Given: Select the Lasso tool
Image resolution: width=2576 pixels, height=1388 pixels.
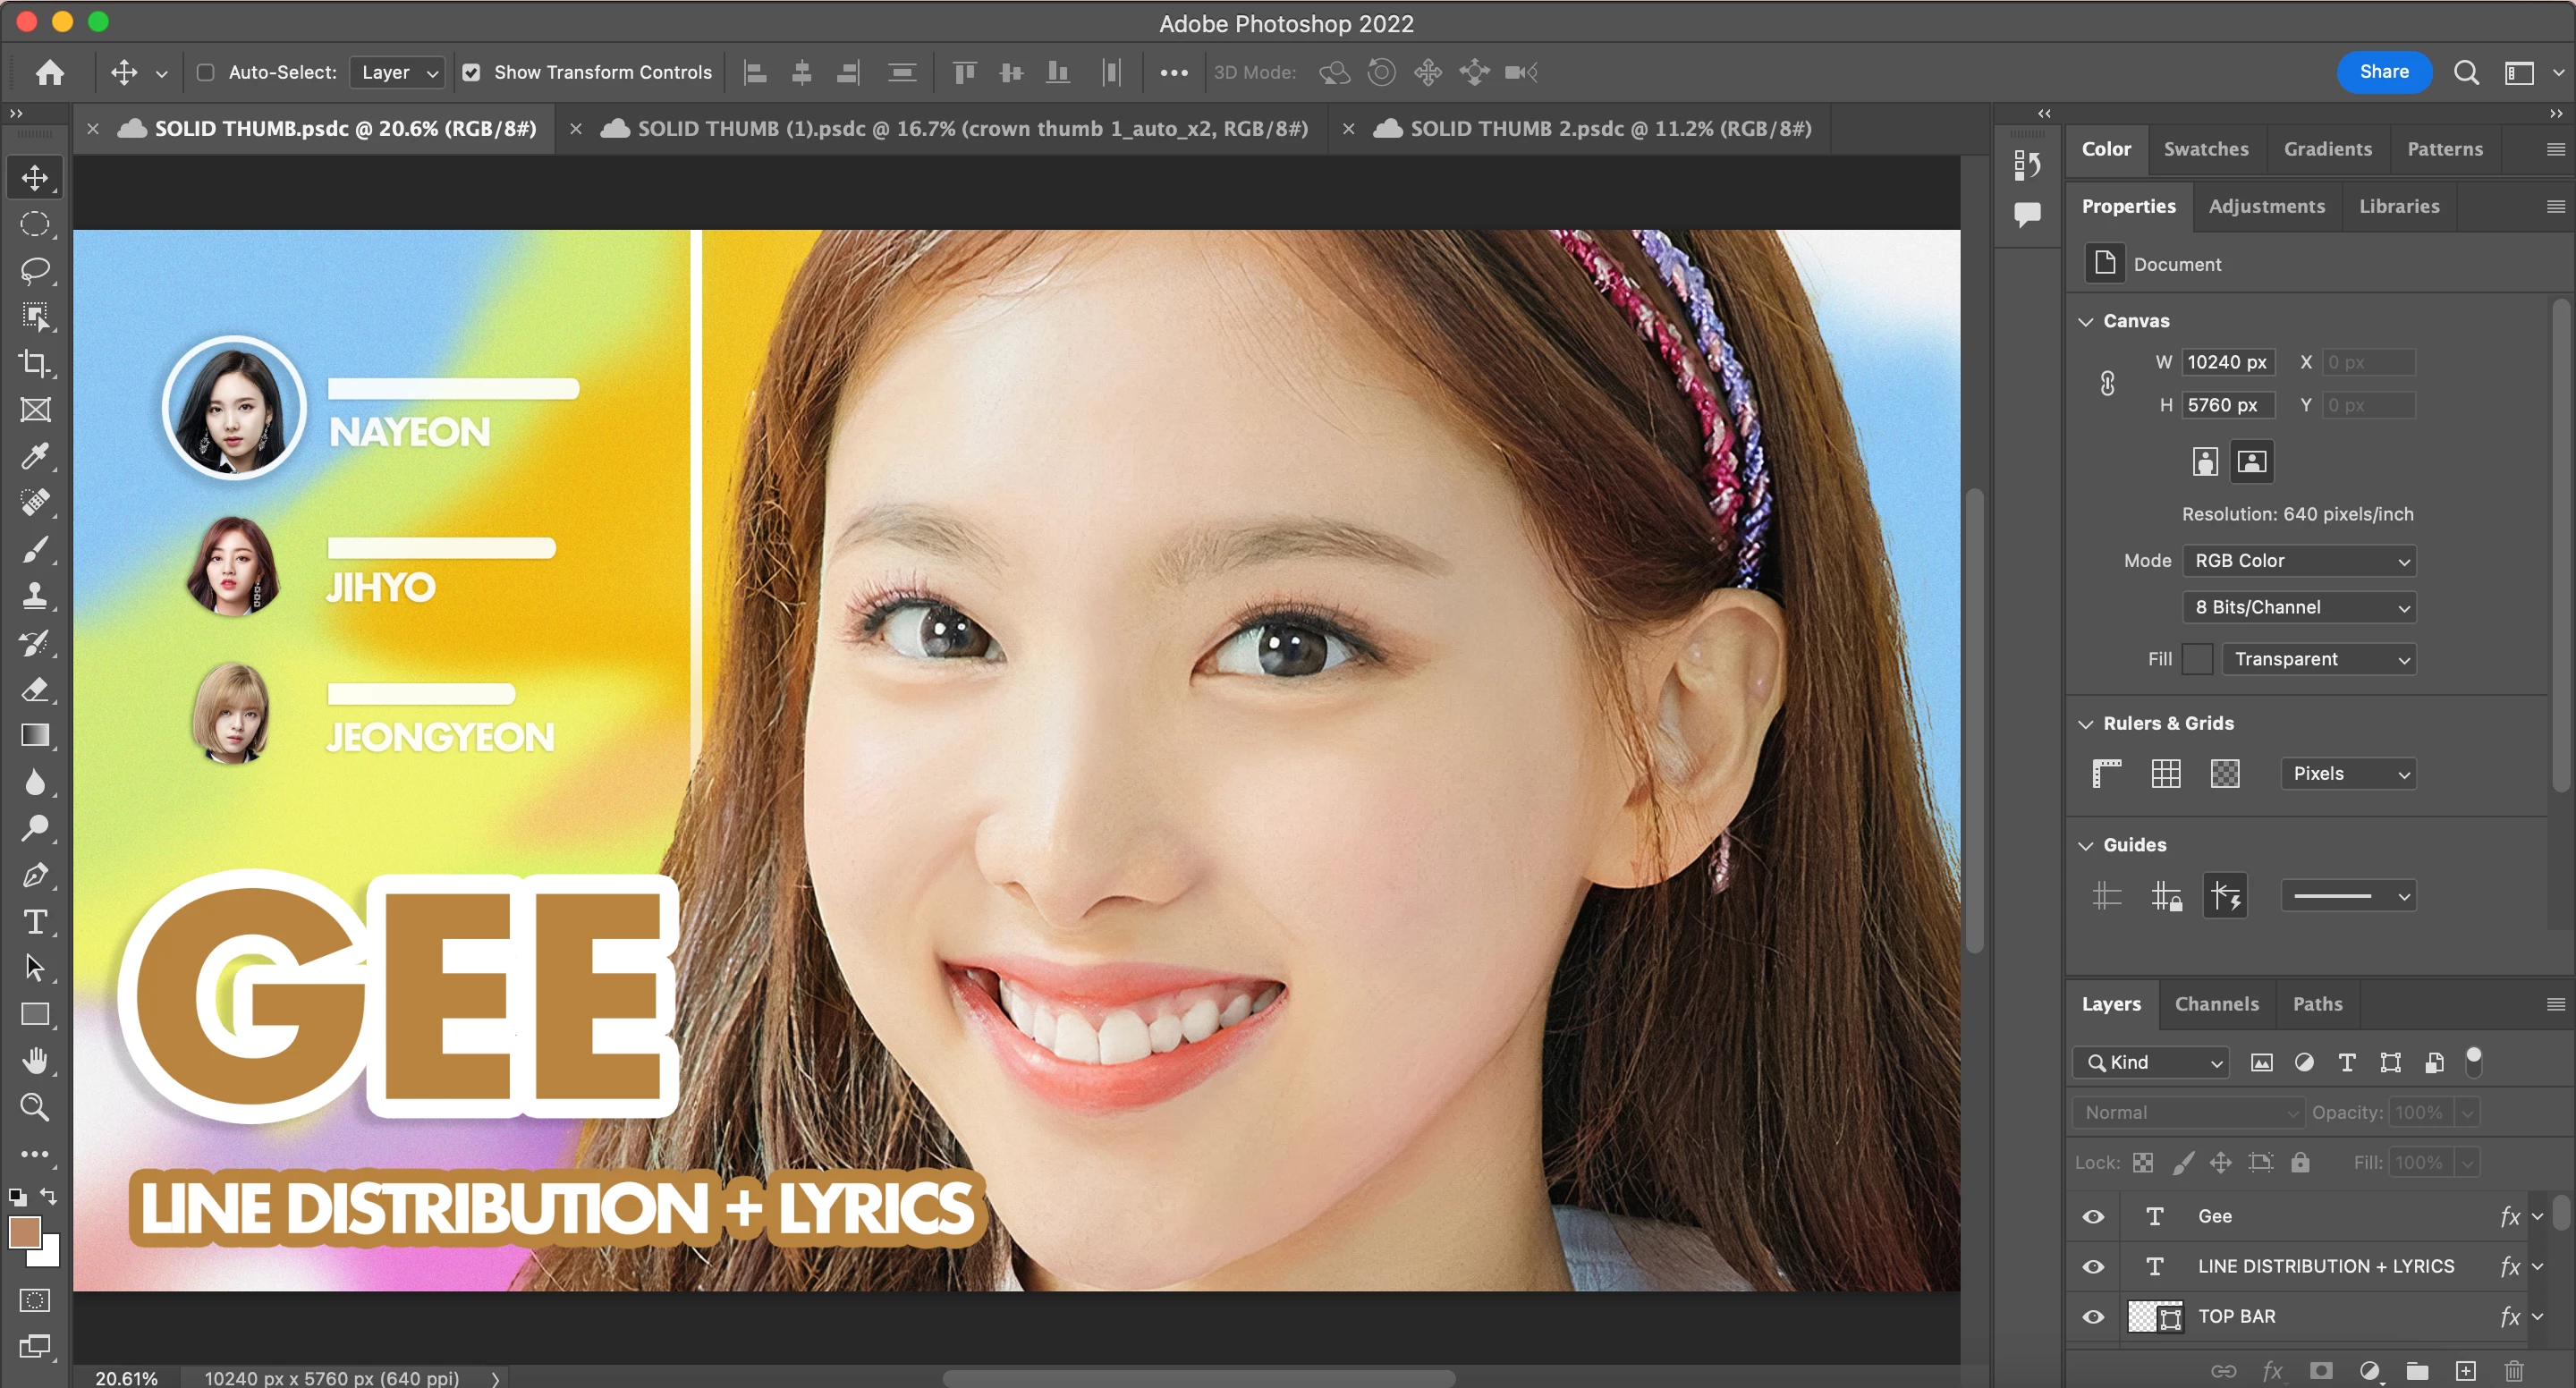Looking at the screenshot, I should pyautogui.click(x=35, y=270).
